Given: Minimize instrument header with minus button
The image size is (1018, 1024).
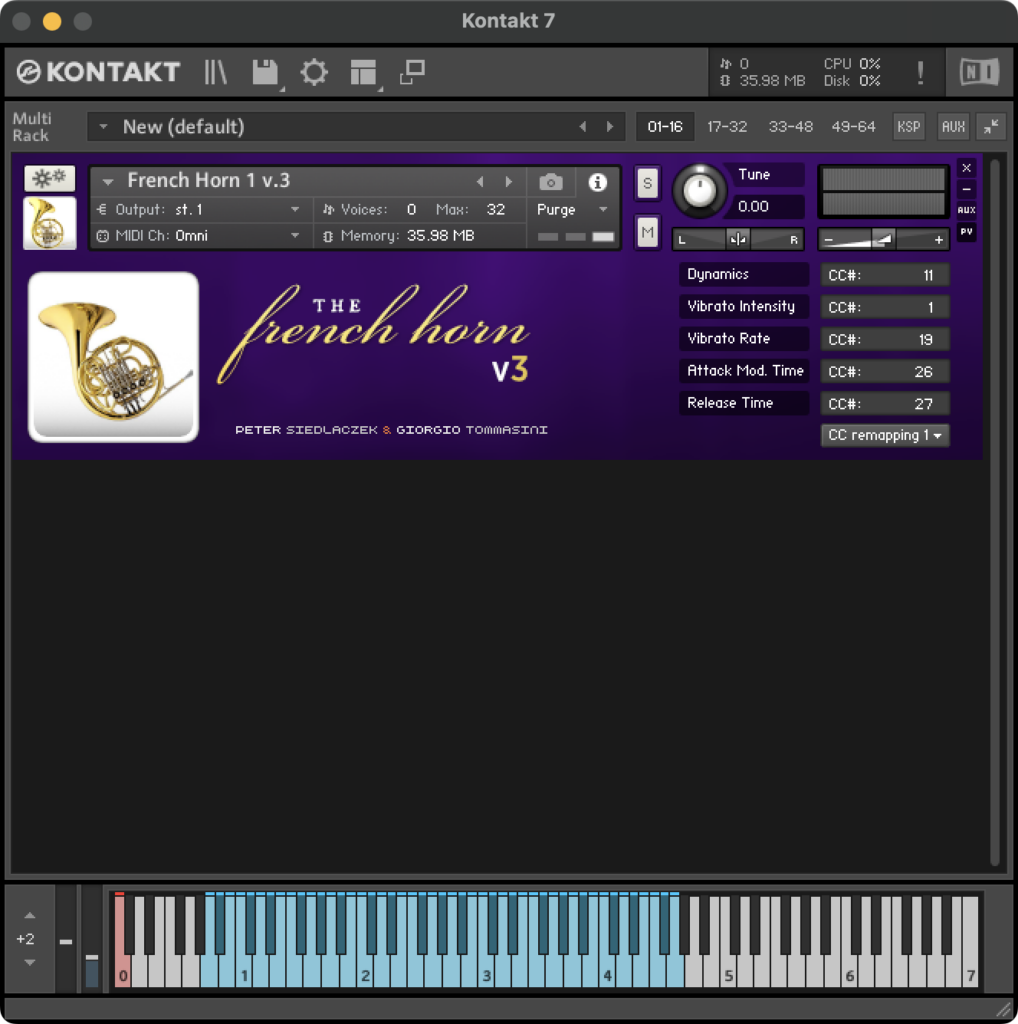Looking at the screenshot, I should point(966,189).
